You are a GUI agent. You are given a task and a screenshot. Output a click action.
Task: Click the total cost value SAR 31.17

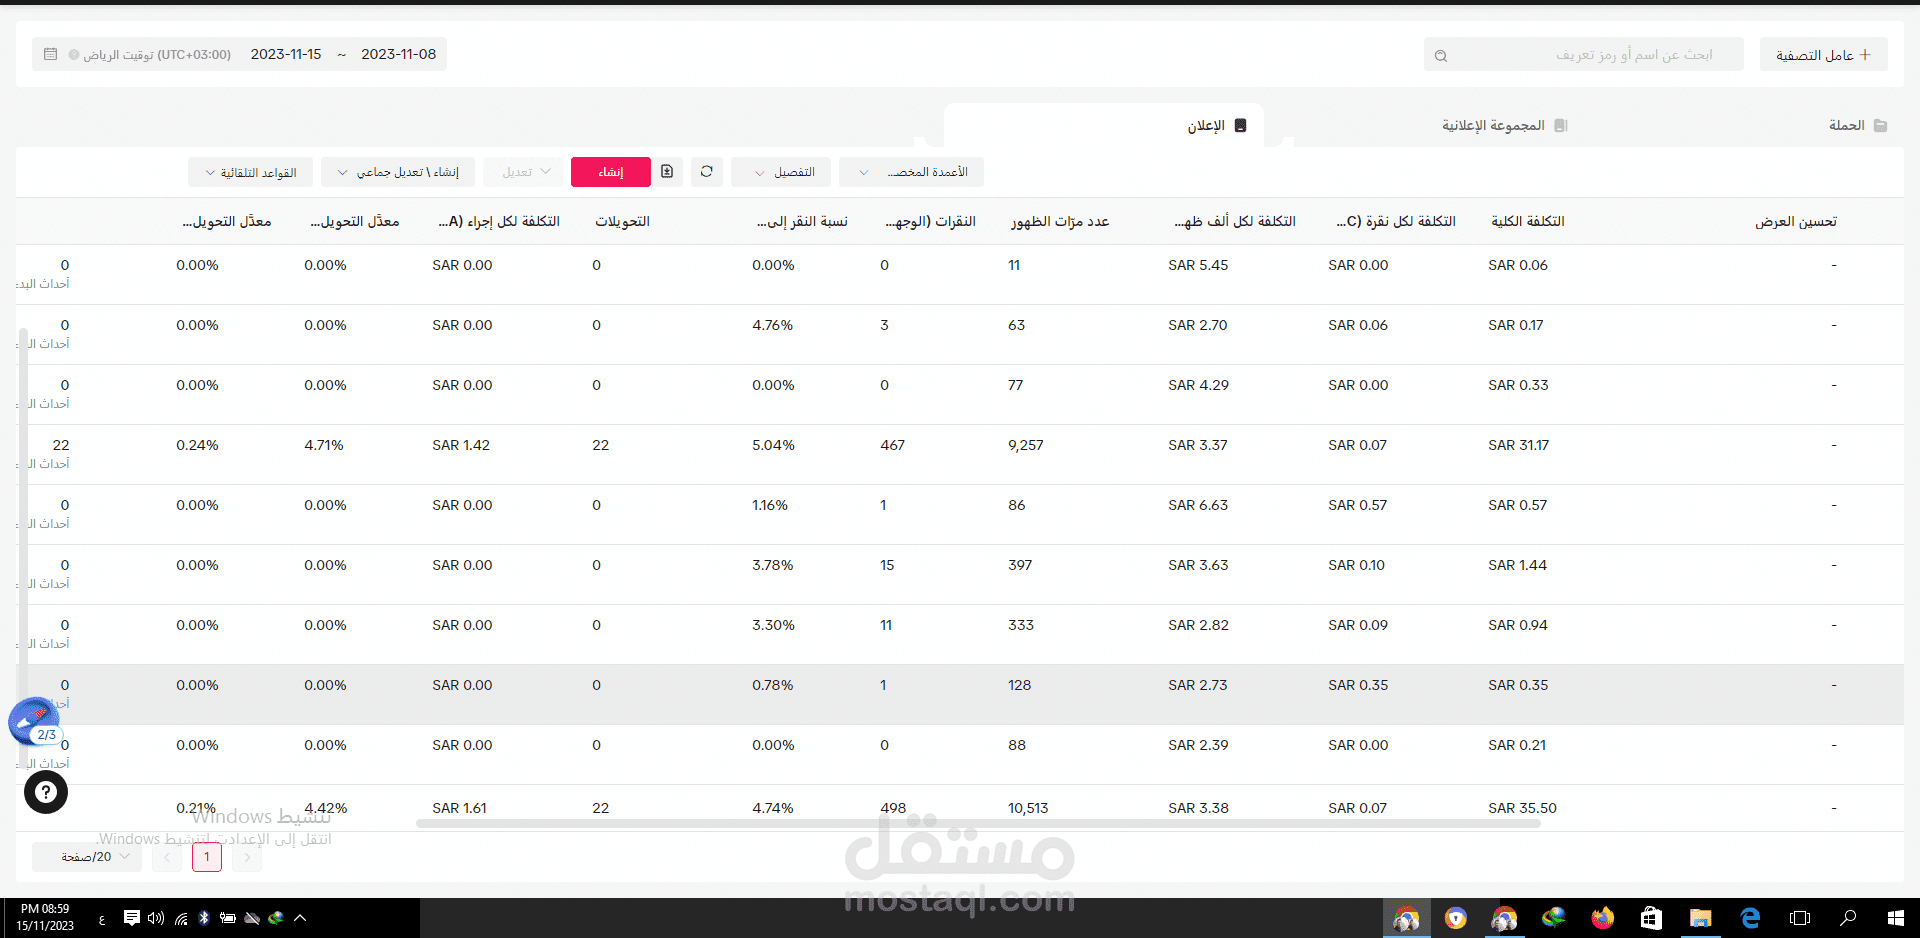click(x=1518, y=445)
